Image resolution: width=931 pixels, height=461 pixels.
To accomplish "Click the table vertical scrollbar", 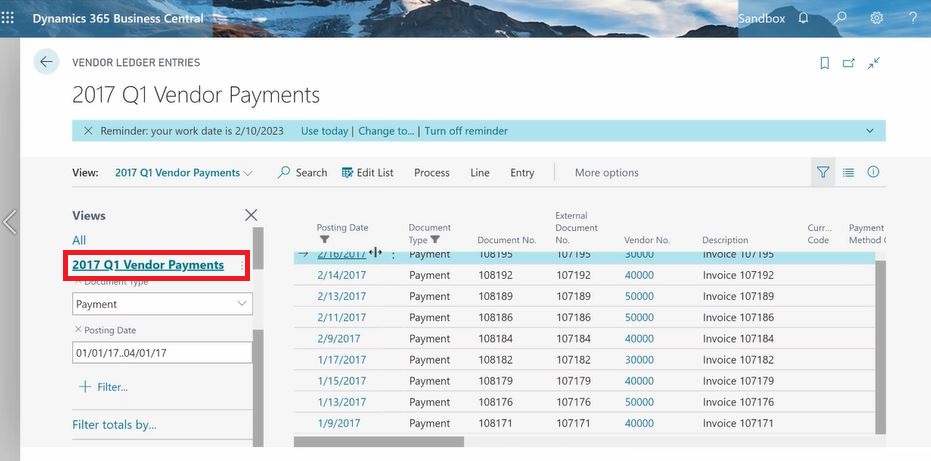I will point(881,347).
